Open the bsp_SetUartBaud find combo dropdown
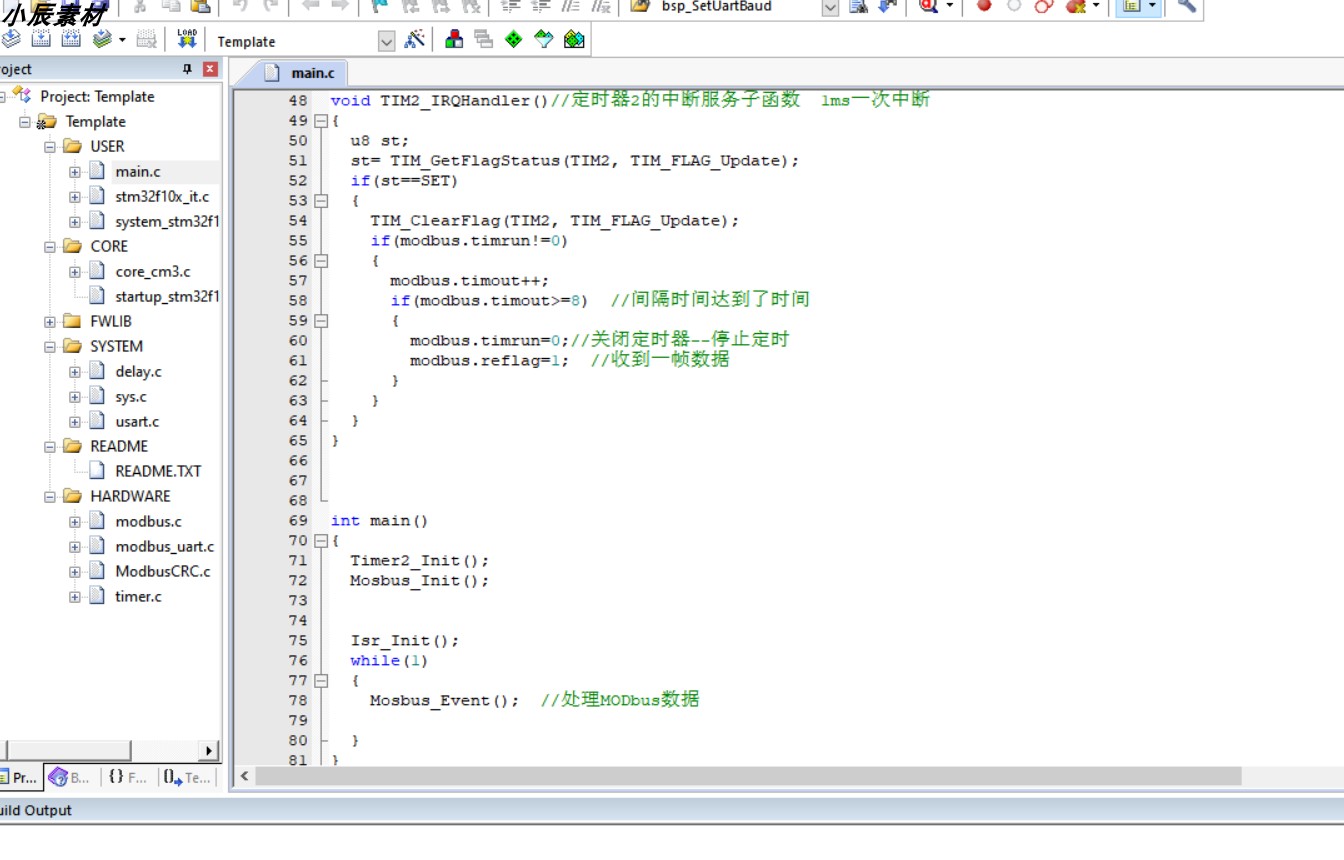The height and width of the screenshot is (860, 1344). click(x=830, y=7)
